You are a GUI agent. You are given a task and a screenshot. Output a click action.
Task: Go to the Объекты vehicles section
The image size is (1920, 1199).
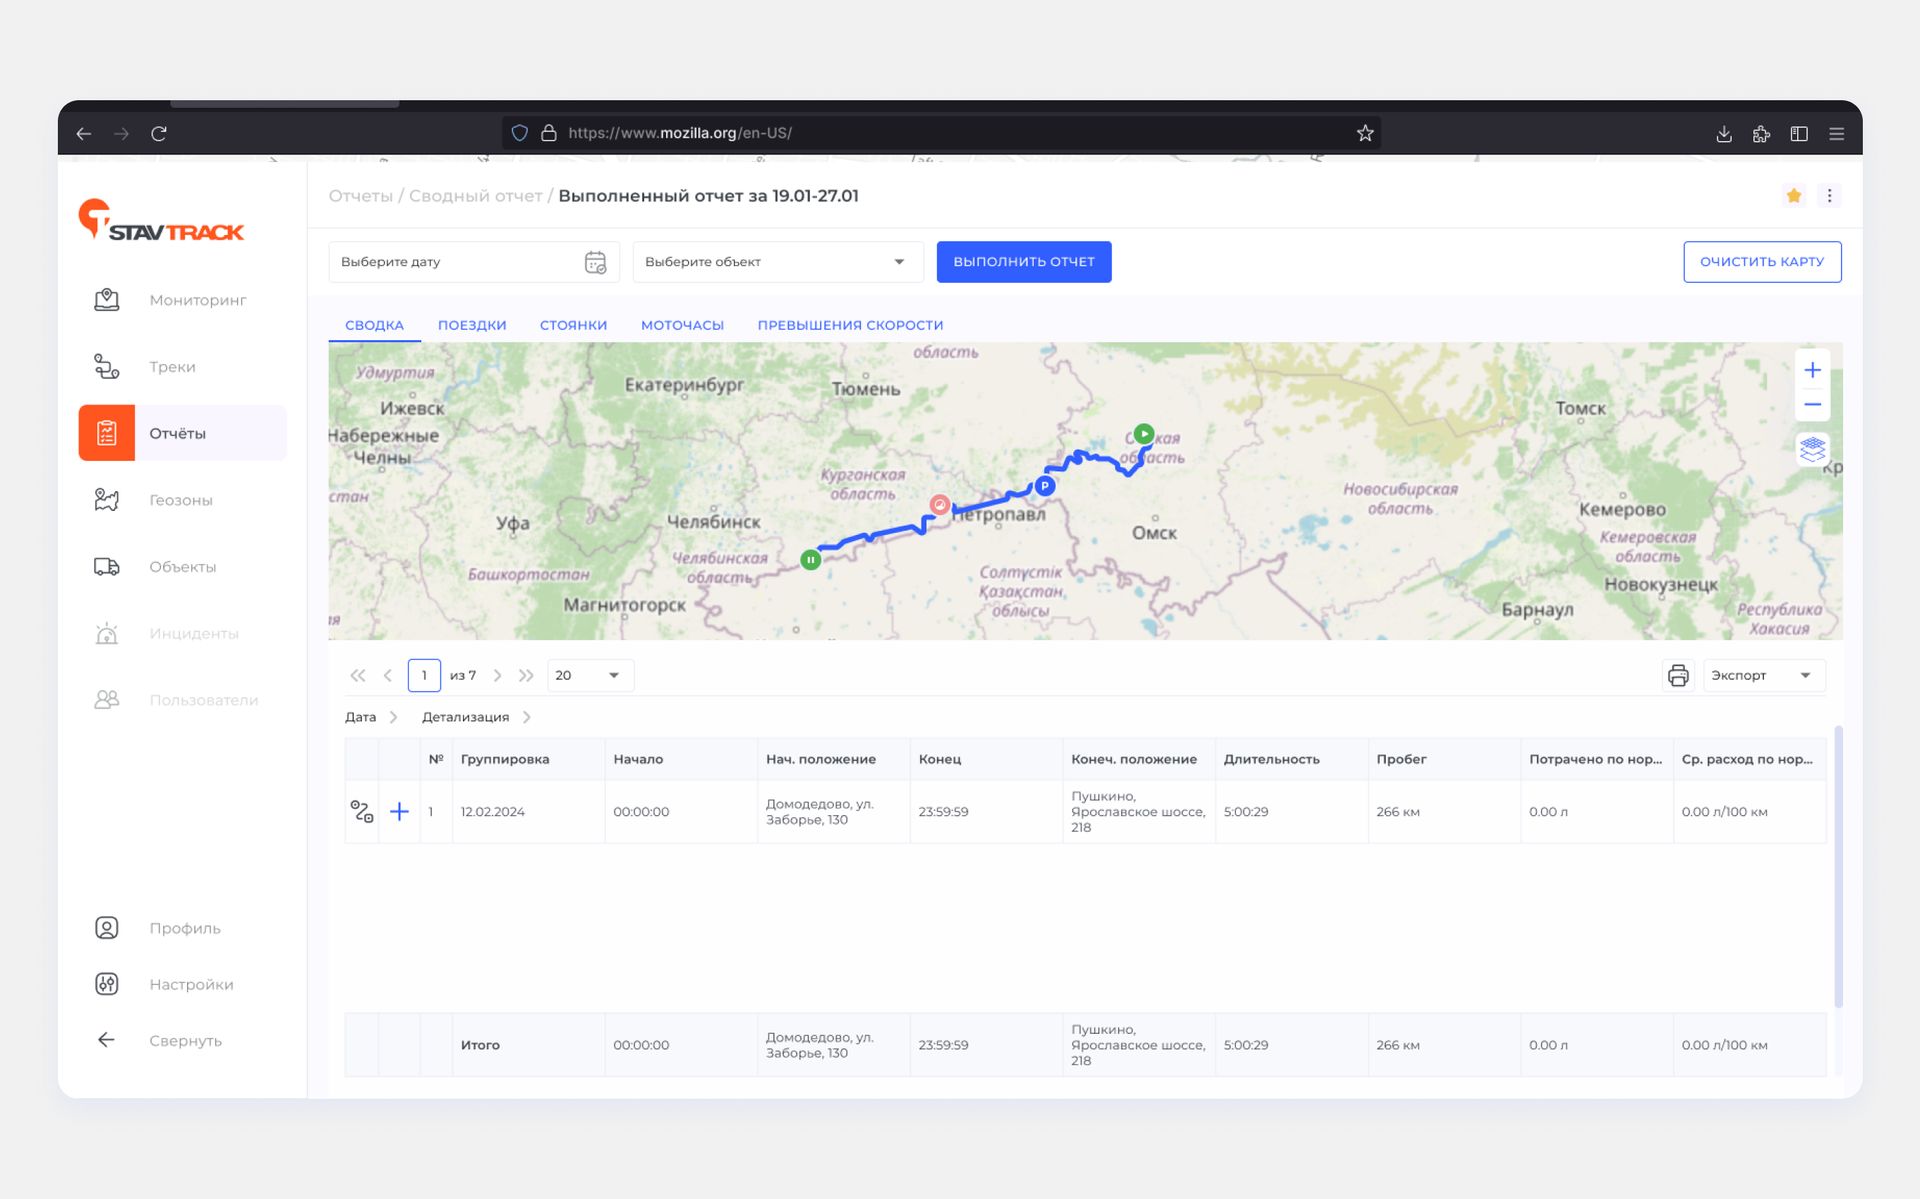[x=181, y=567]
